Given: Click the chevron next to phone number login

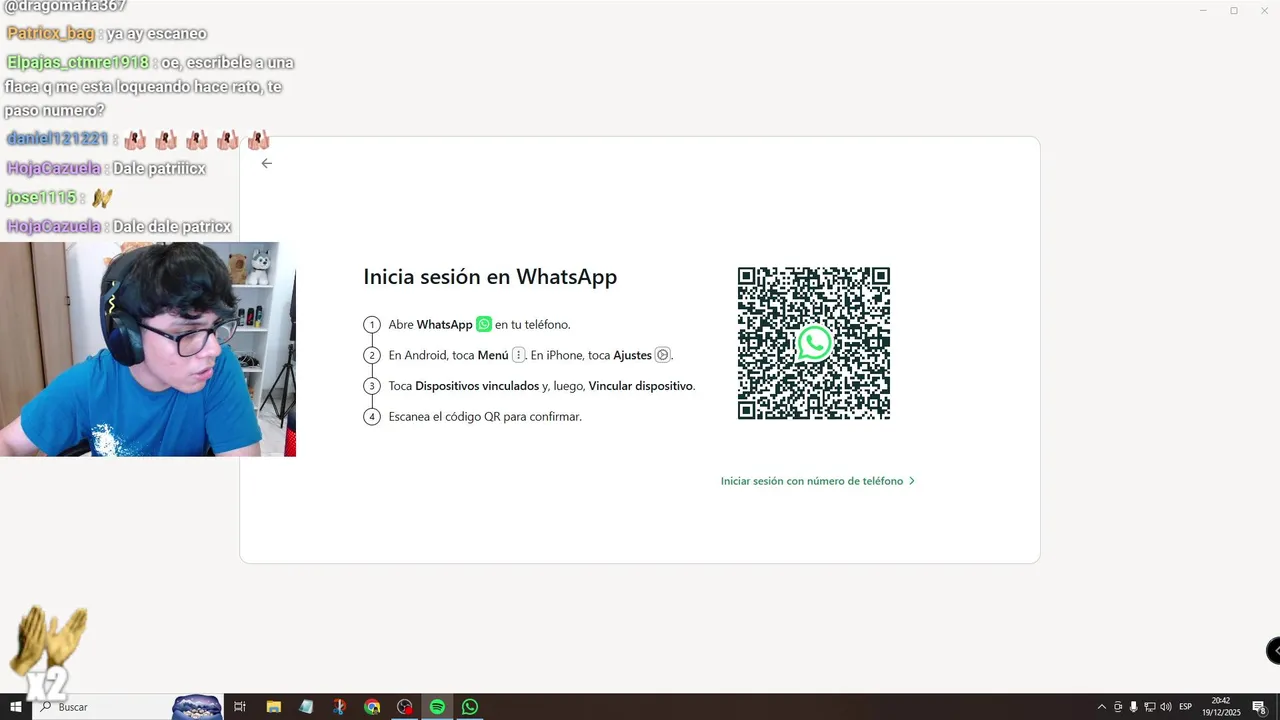Looking at the screenshot, I should [x=912, y=481].
